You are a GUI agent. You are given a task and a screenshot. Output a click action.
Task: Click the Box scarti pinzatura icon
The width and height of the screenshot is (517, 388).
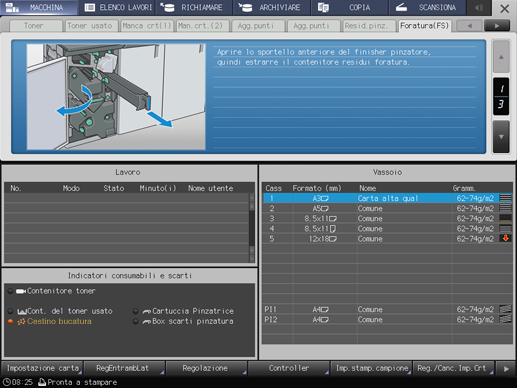tap(147, 322)
